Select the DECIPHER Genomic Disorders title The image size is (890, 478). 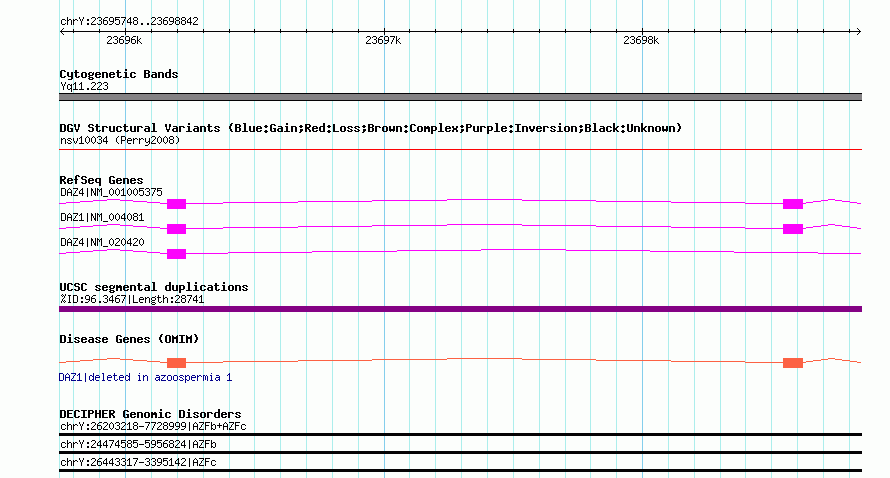pos(150,414)
